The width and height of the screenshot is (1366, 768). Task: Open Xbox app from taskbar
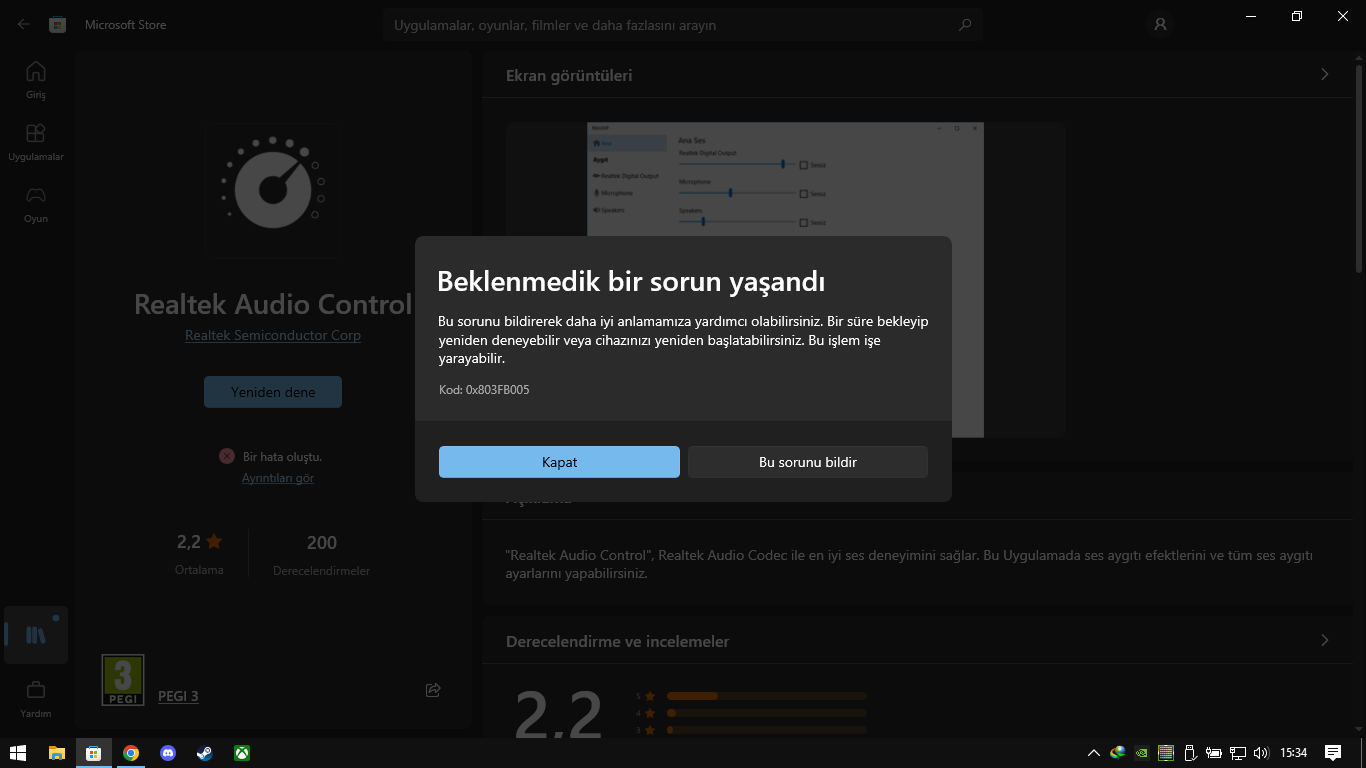[x=241, y=753]
